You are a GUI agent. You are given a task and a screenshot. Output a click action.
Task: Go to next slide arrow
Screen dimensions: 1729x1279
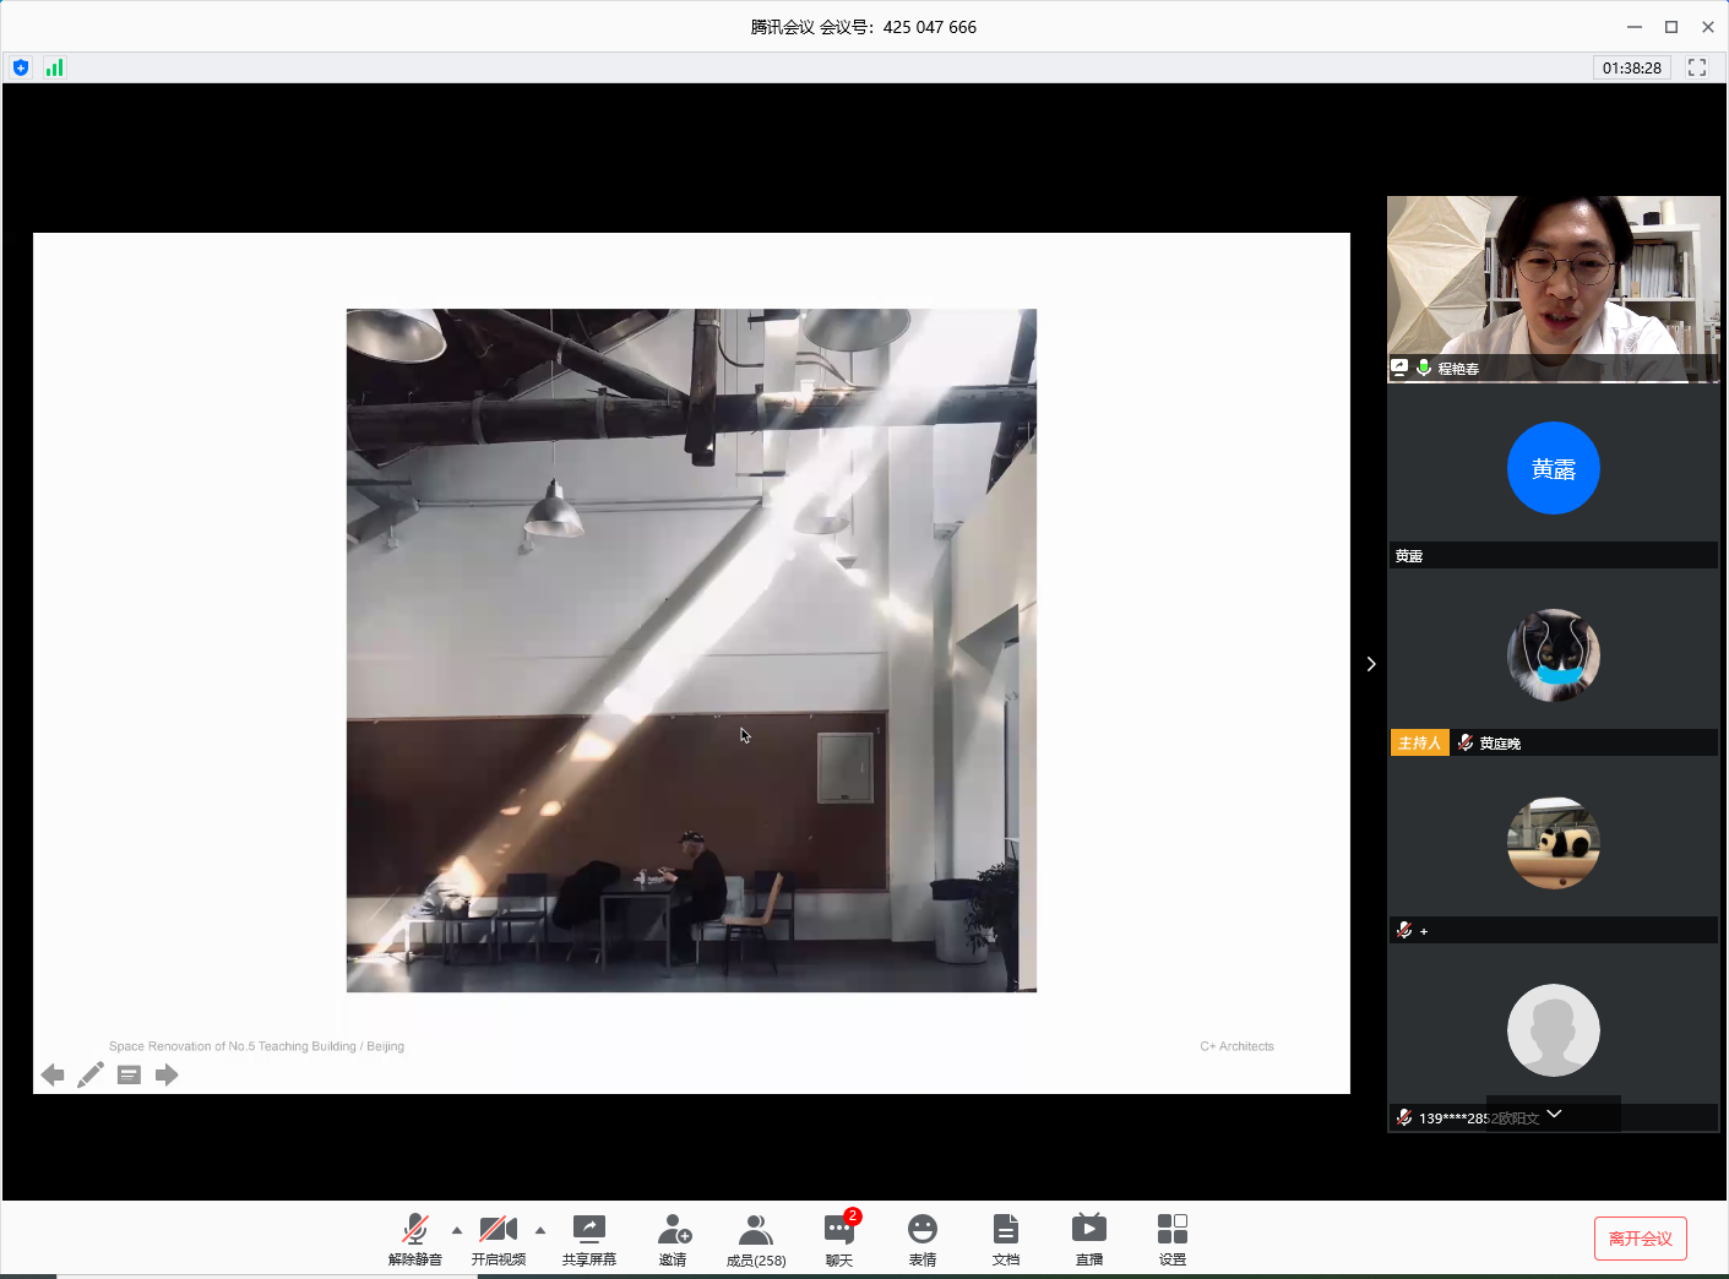pyautogui.click(x=167, y=1075)
